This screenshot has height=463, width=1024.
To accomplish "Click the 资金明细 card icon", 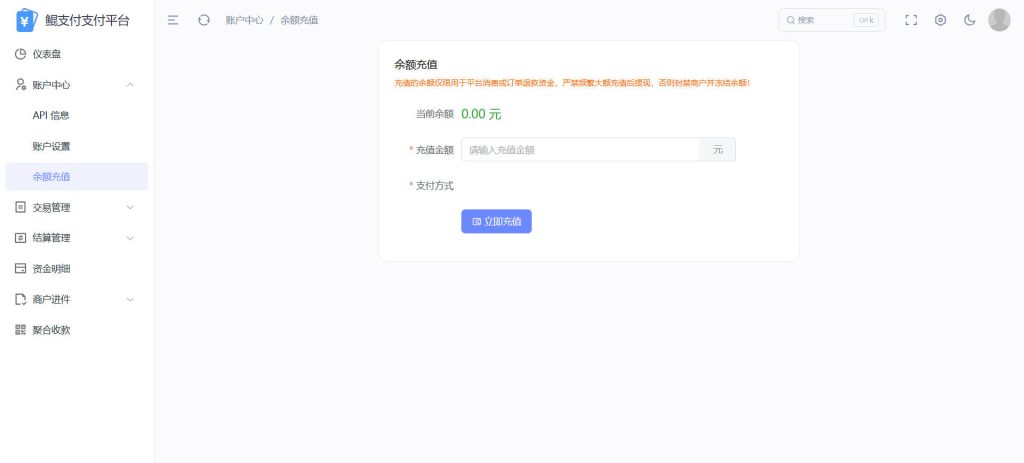I will click(x=20, y=268).
